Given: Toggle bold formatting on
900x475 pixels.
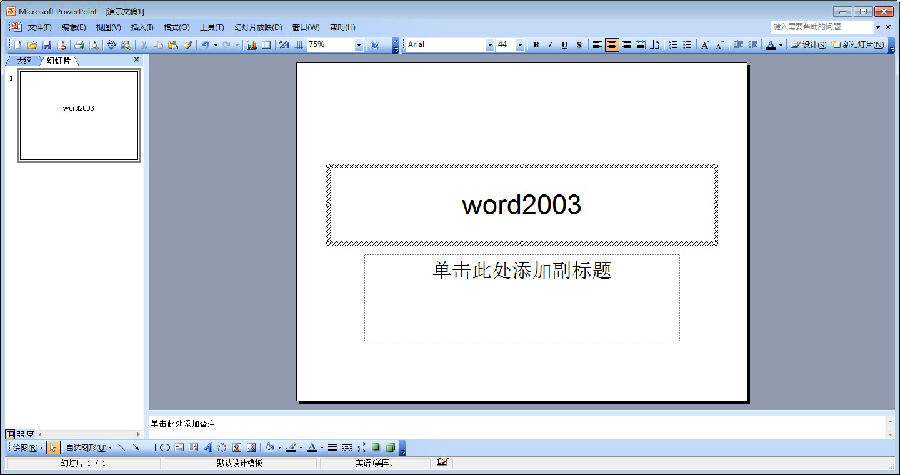Looking at the screenshot, I should pyautogui.click(x=536, y=45).
